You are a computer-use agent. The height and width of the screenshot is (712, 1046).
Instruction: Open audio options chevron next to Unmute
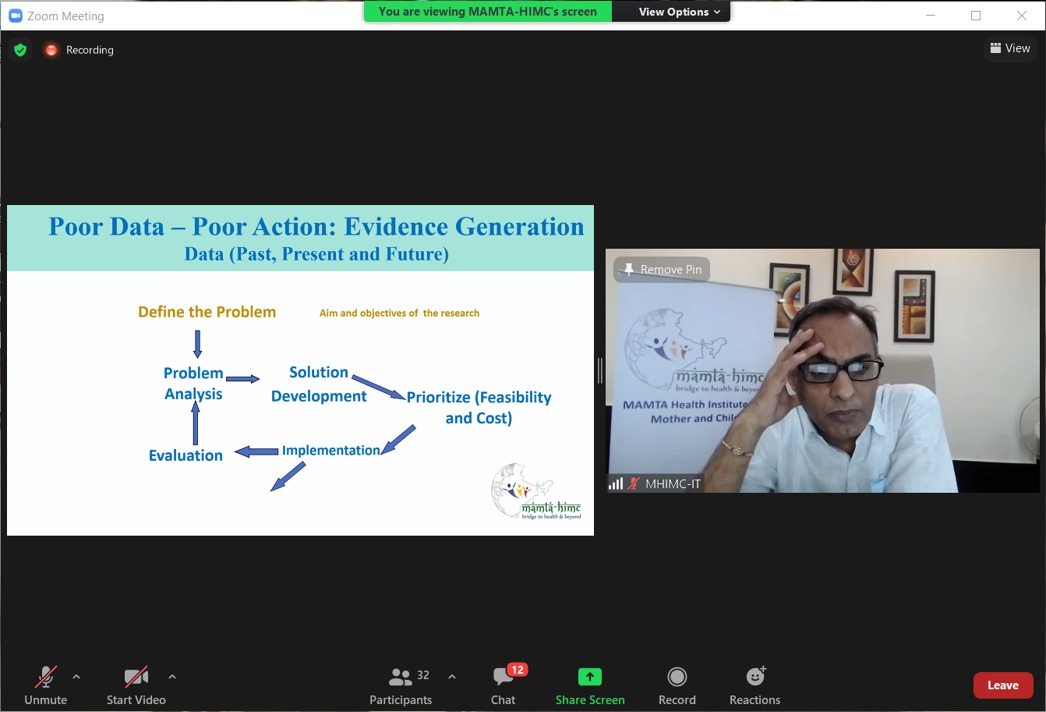click(76, 677)
